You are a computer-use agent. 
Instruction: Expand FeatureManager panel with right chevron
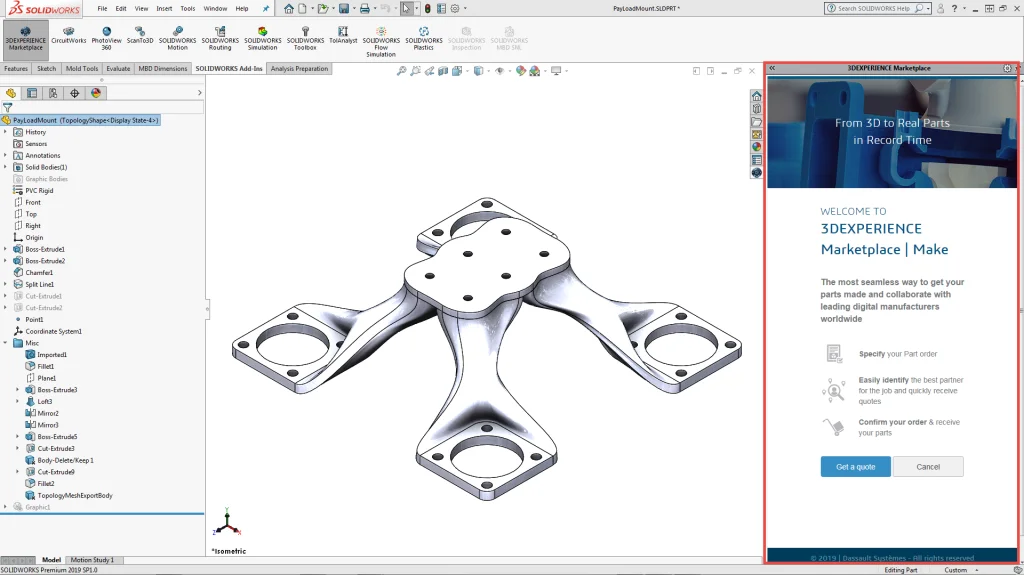[x=200, y=93]
